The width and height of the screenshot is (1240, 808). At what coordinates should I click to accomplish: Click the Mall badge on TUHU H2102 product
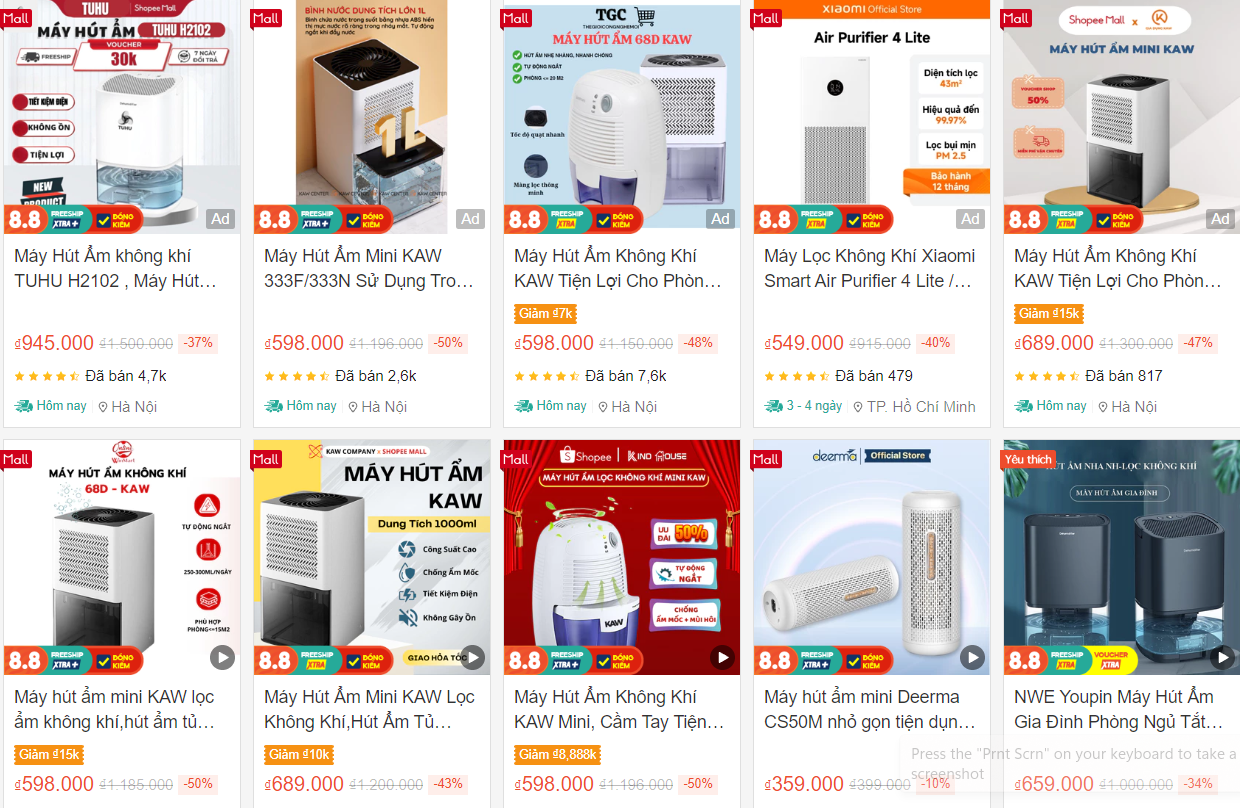17,18
